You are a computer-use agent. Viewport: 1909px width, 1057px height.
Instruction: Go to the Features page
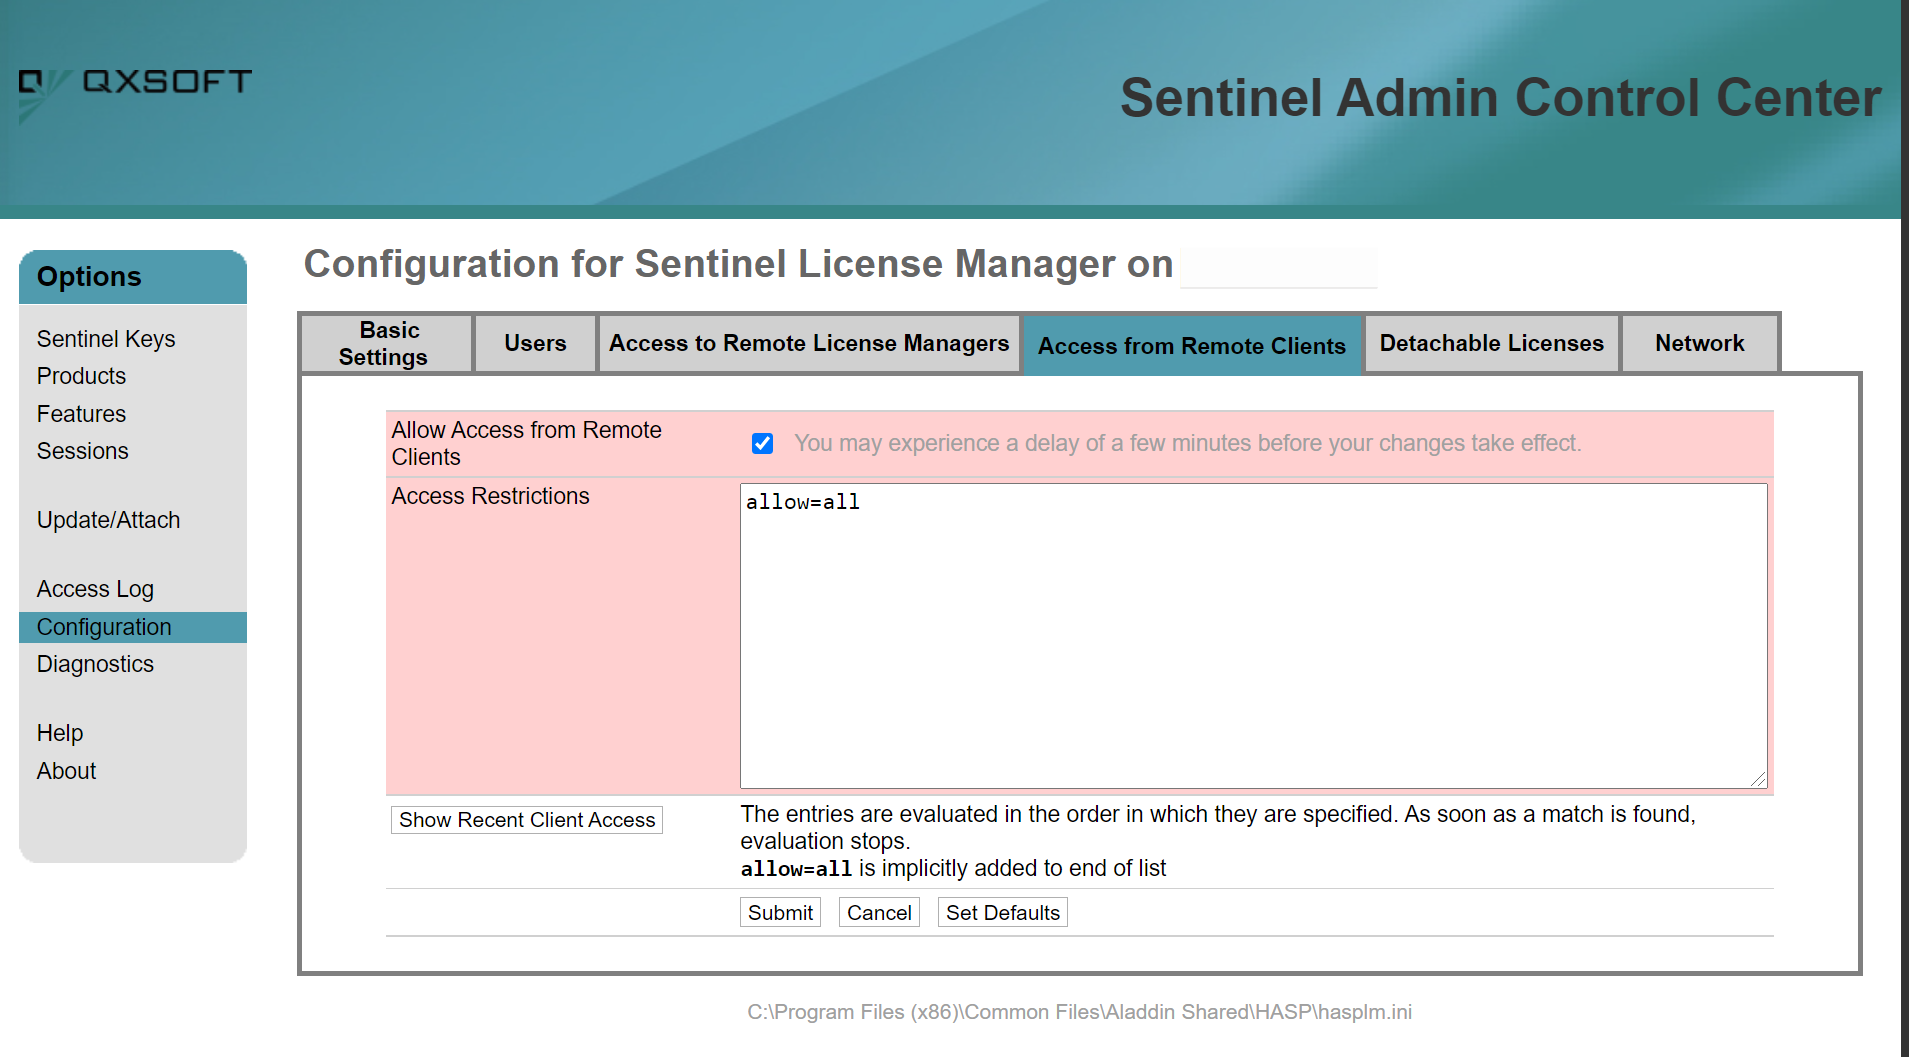(81, 414)
